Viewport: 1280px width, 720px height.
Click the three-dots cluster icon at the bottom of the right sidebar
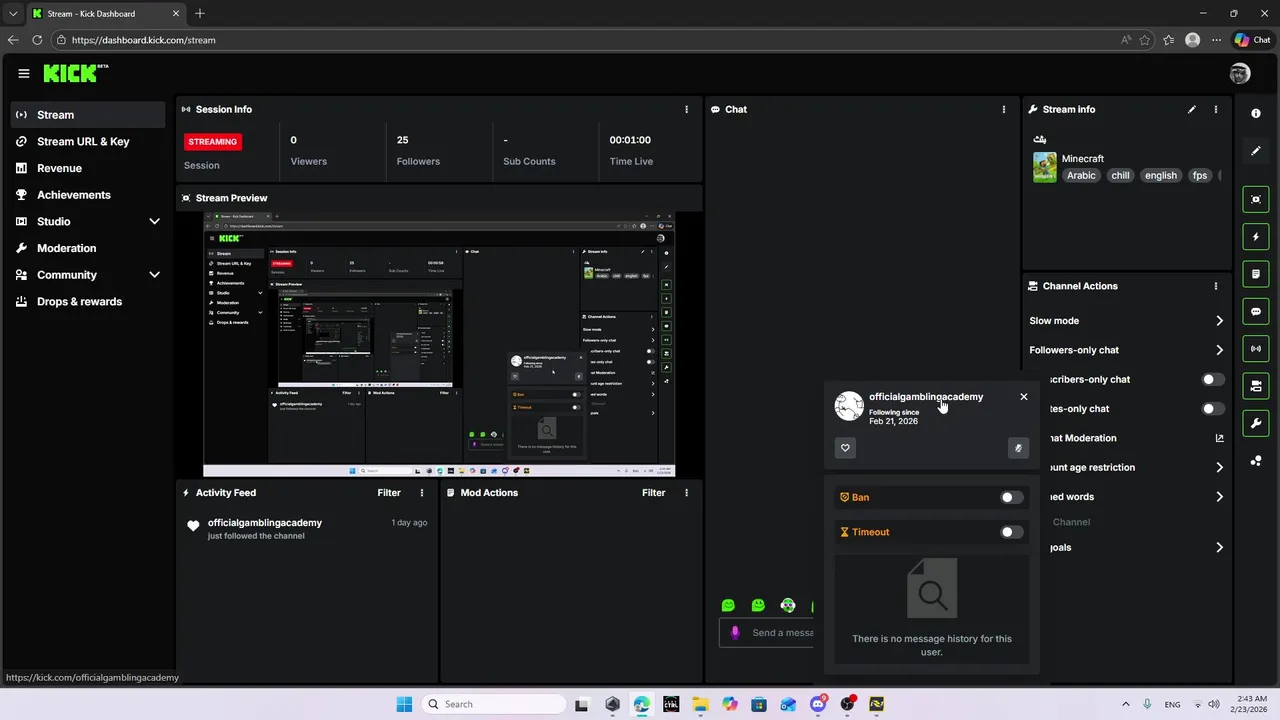(1256, 461)
